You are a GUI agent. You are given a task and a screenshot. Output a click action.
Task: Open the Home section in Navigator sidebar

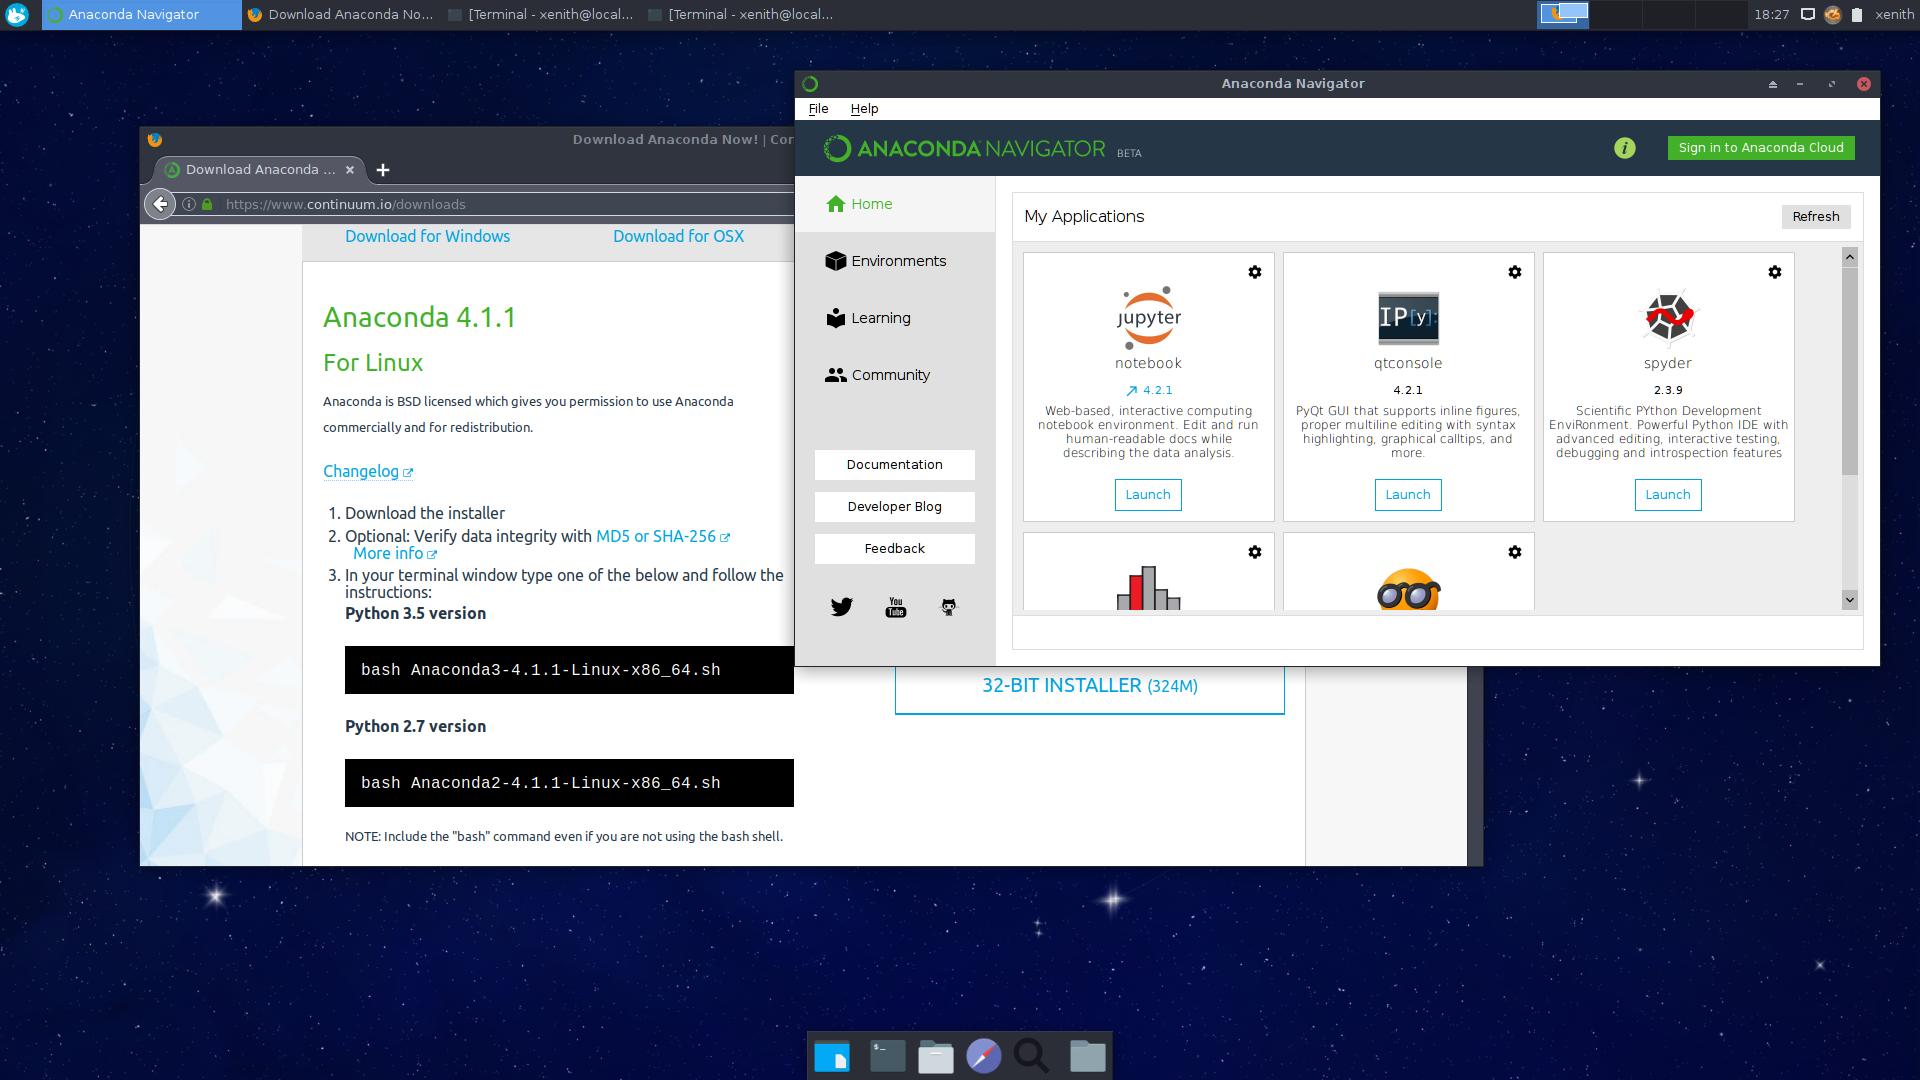coord(895,204)
